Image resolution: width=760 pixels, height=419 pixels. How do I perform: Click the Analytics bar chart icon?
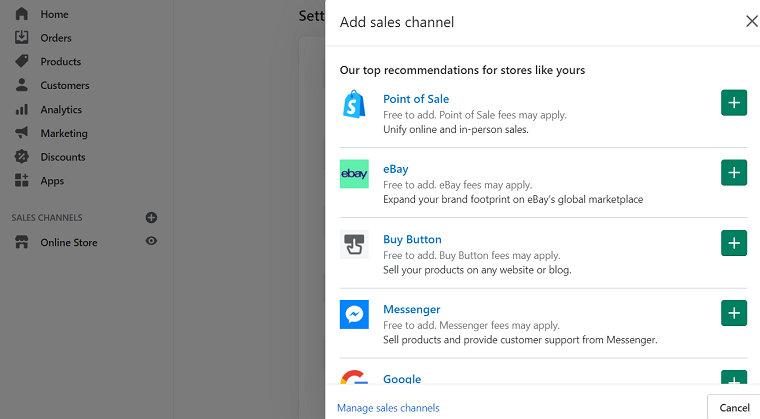point(21,109)
